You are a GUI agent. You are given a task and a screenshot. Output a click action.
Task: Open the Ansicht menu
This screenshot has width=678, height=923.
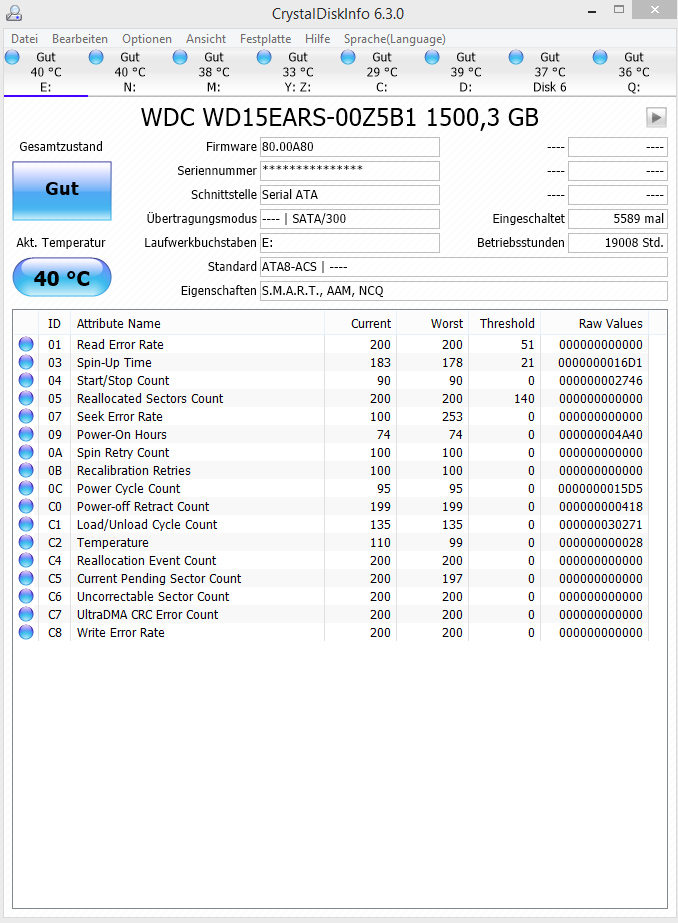[206, 39]
